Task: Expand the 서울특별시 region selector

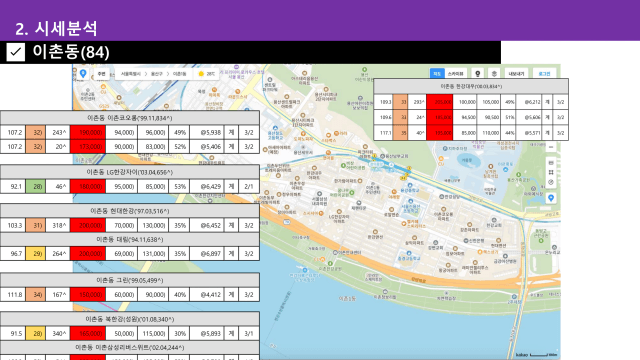Action: point(131,74)
